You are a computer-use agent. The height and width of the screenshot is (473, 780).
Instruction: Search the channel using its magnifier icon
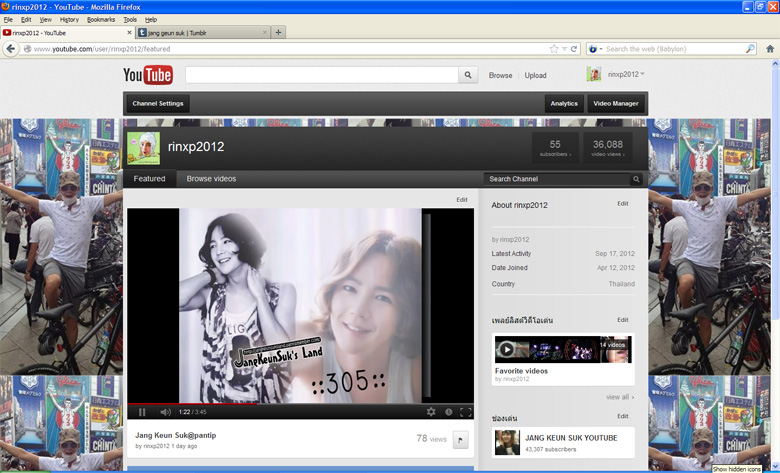pos(636,179)
